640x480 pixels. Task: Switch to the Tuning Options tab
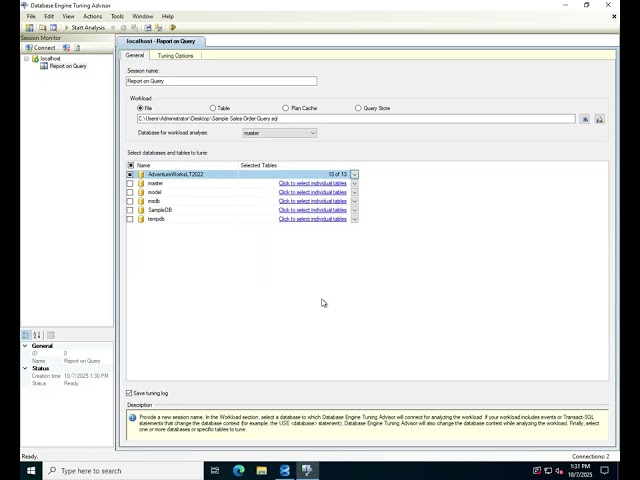coord(175,56)
